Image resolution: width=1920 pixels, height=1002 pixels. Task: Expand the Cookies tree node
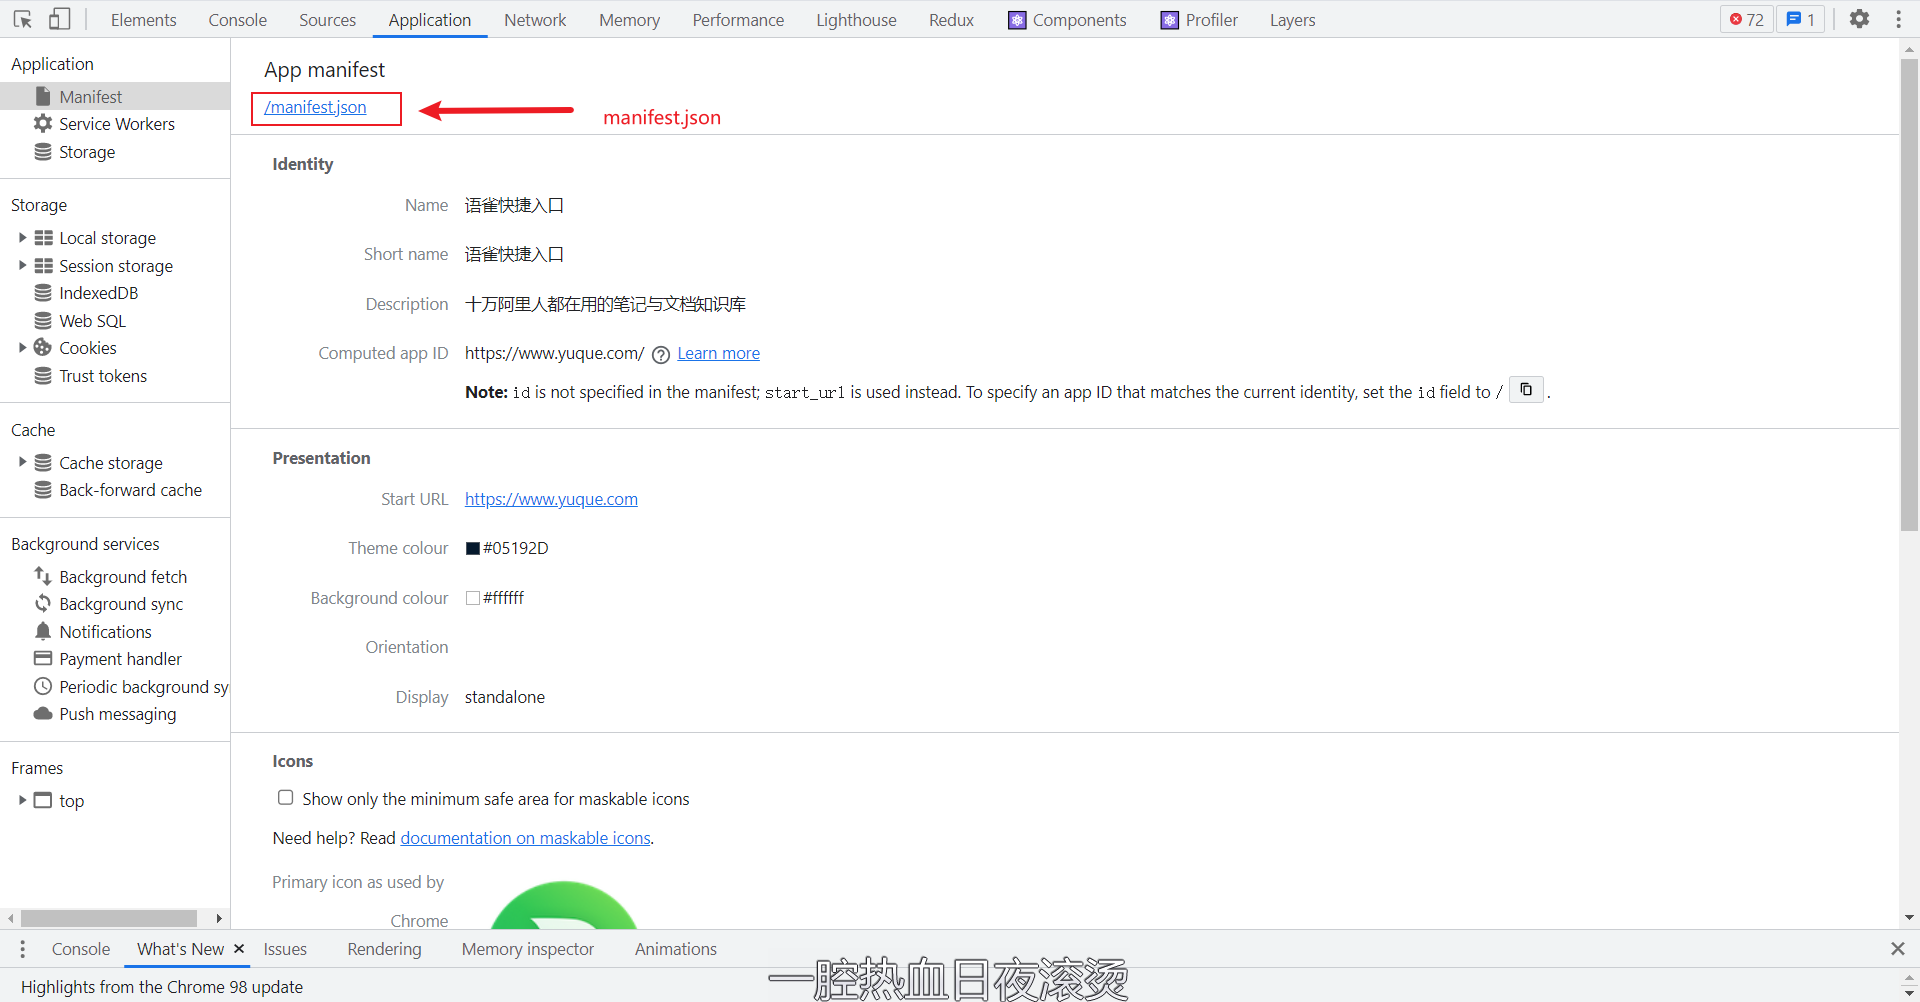22,348
